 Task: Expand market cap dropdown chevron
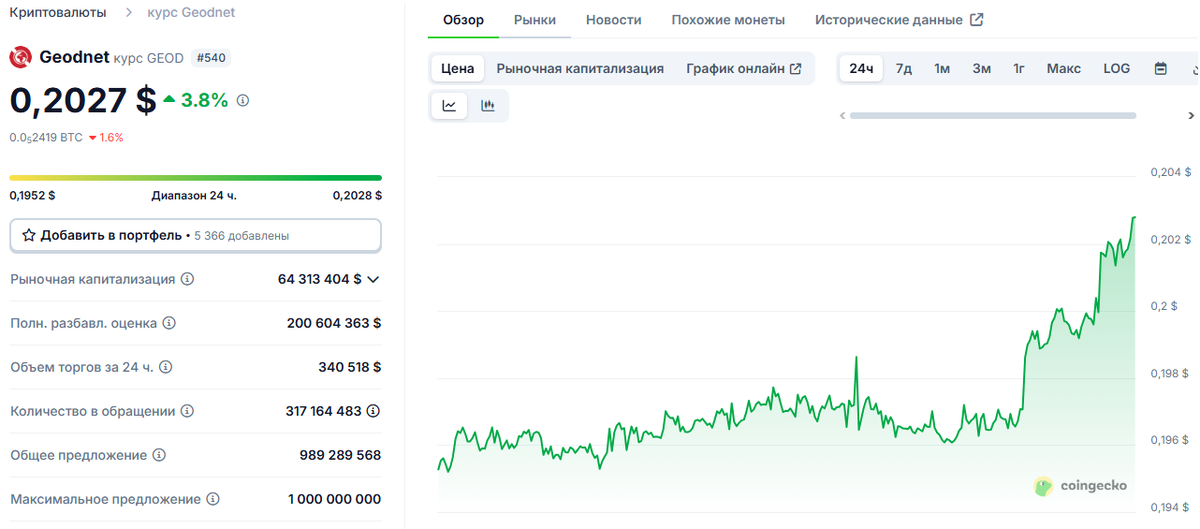click(x=373, y=280)
